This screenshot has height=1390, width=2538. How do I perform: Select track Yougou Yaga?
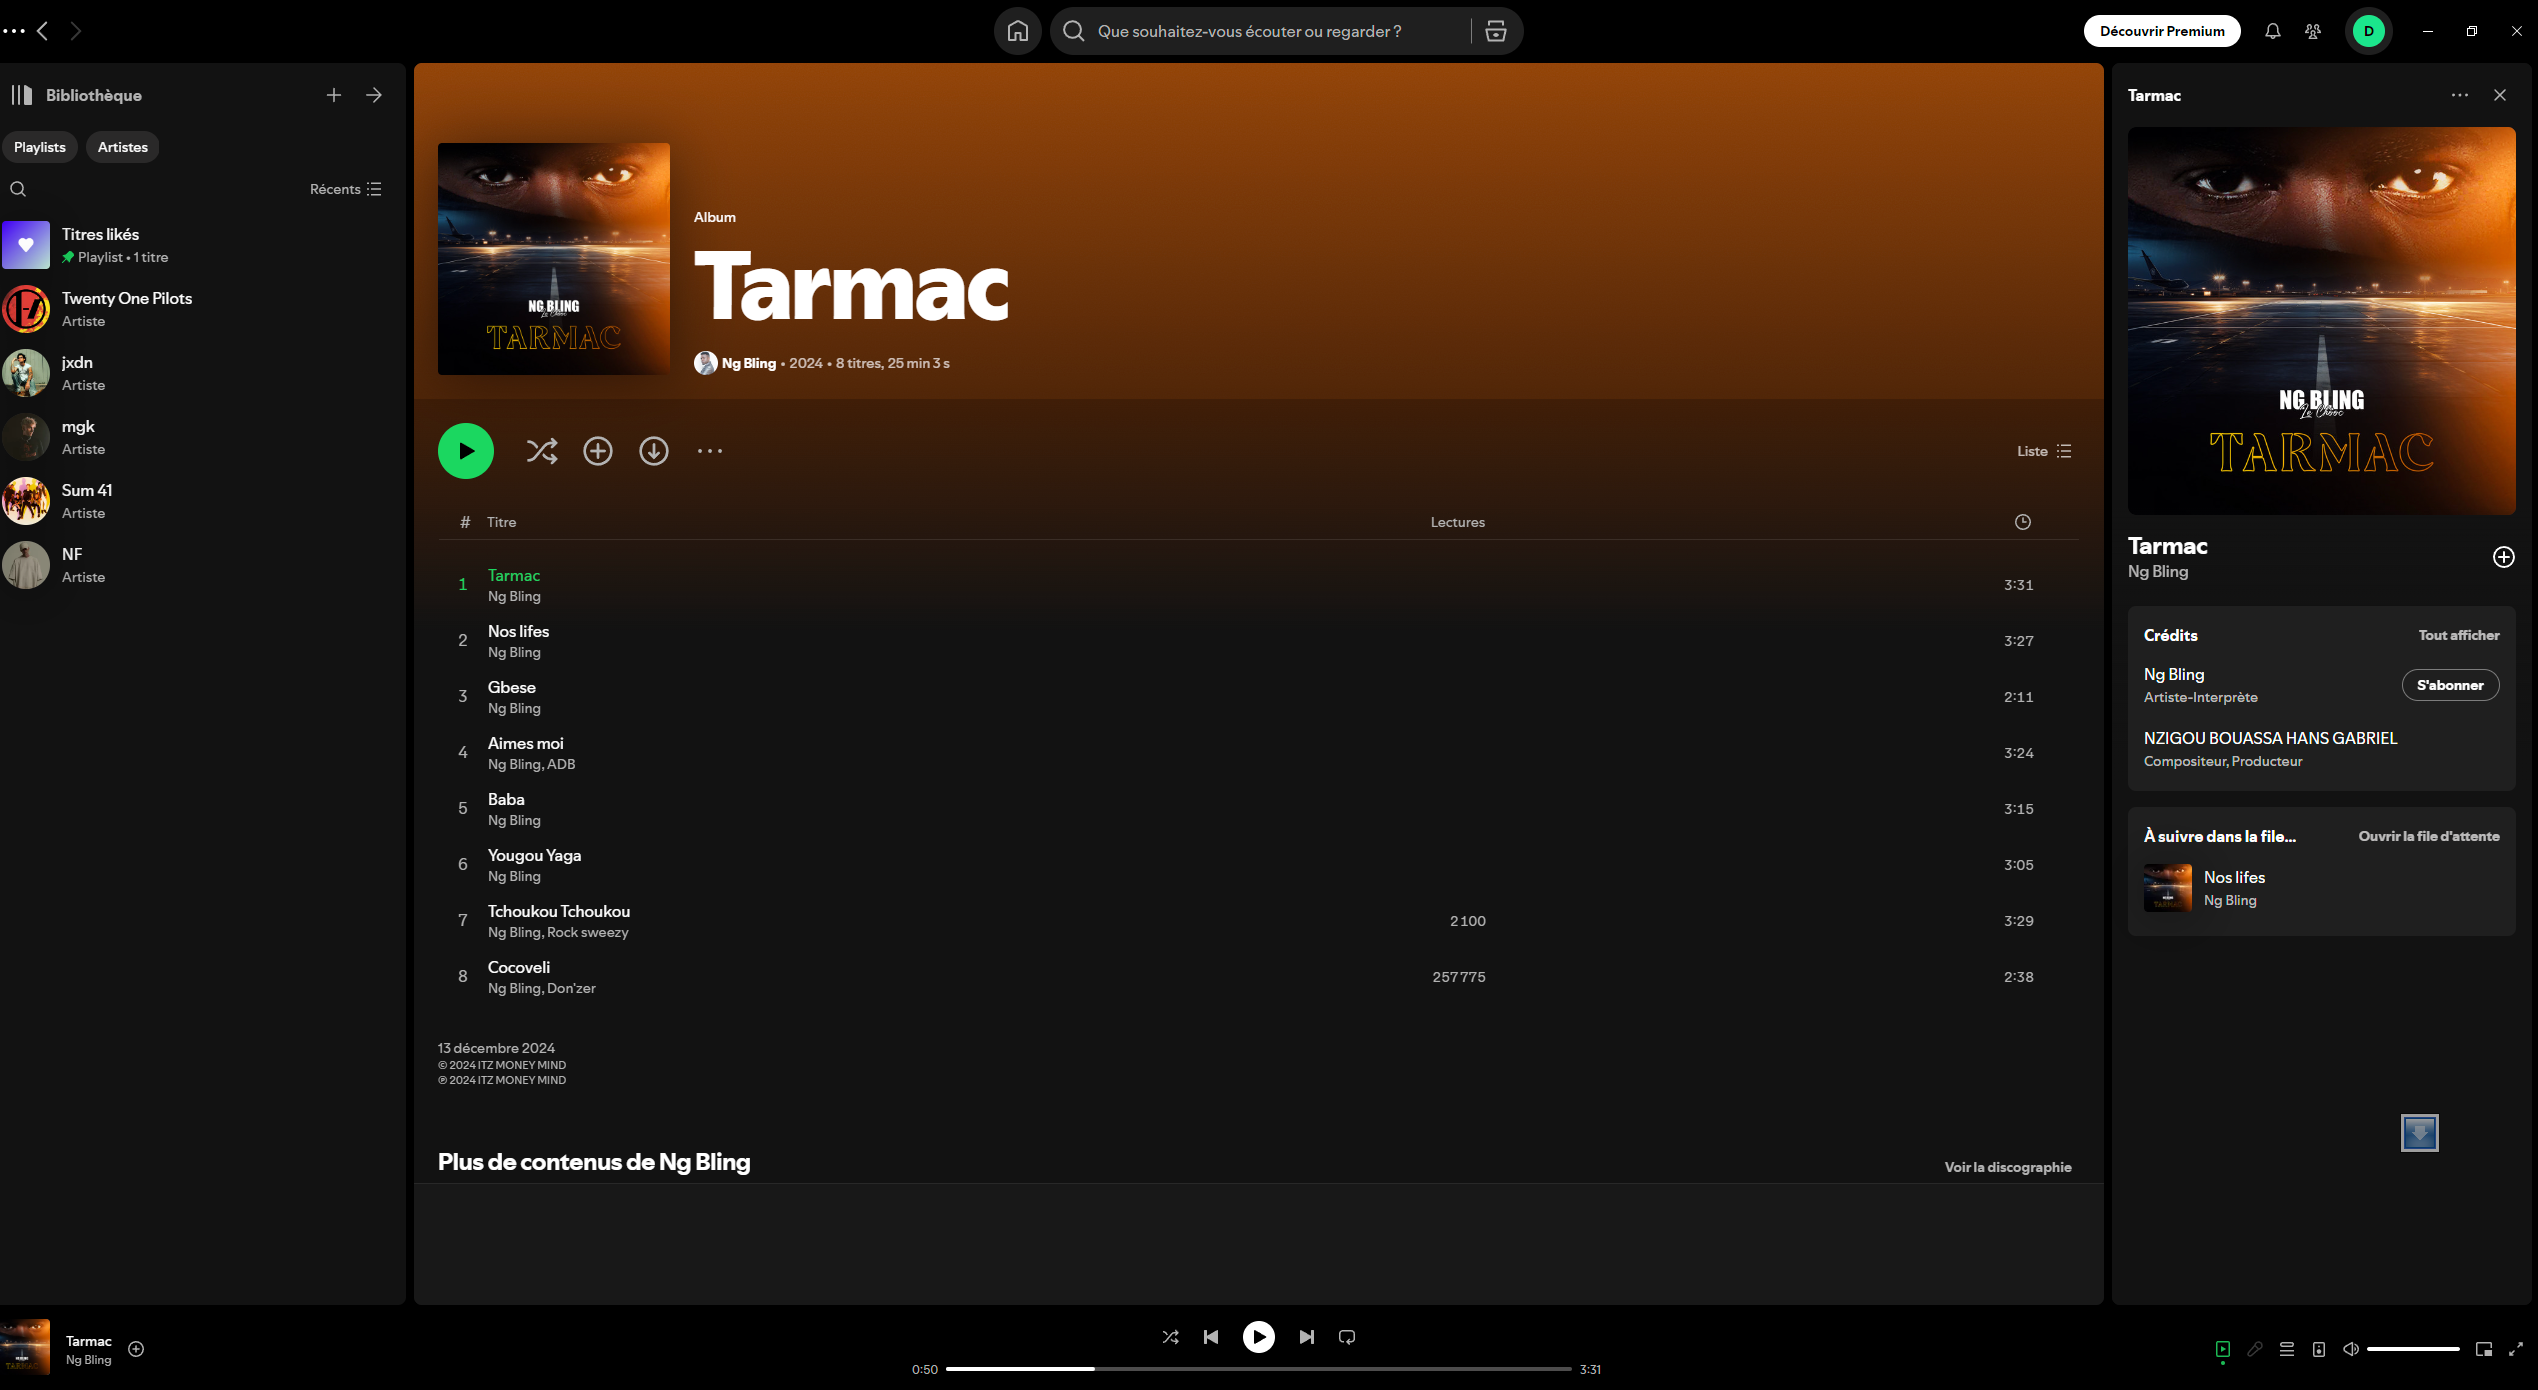(1258, 865)
